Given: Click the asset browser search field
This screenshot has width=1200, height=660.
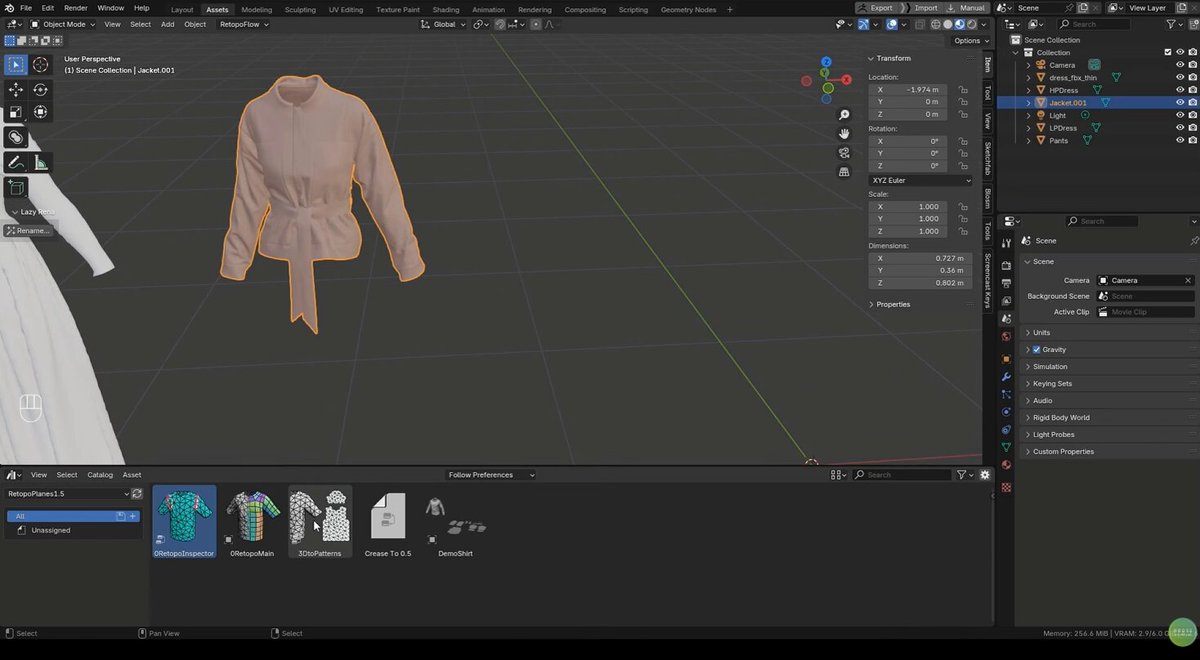Looking at the screenshot, I should click(903, 475).
